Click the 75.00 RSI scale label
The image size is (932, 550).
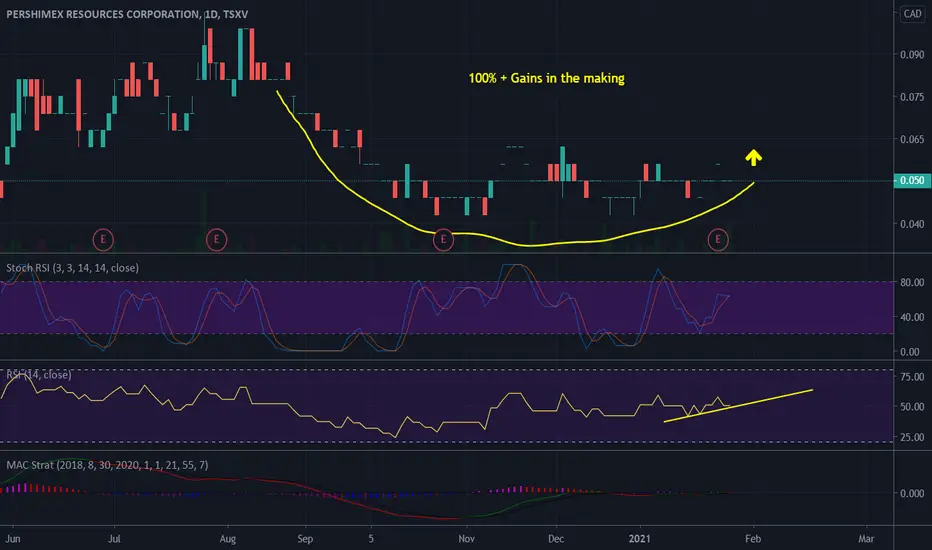[x=912, y=376]
